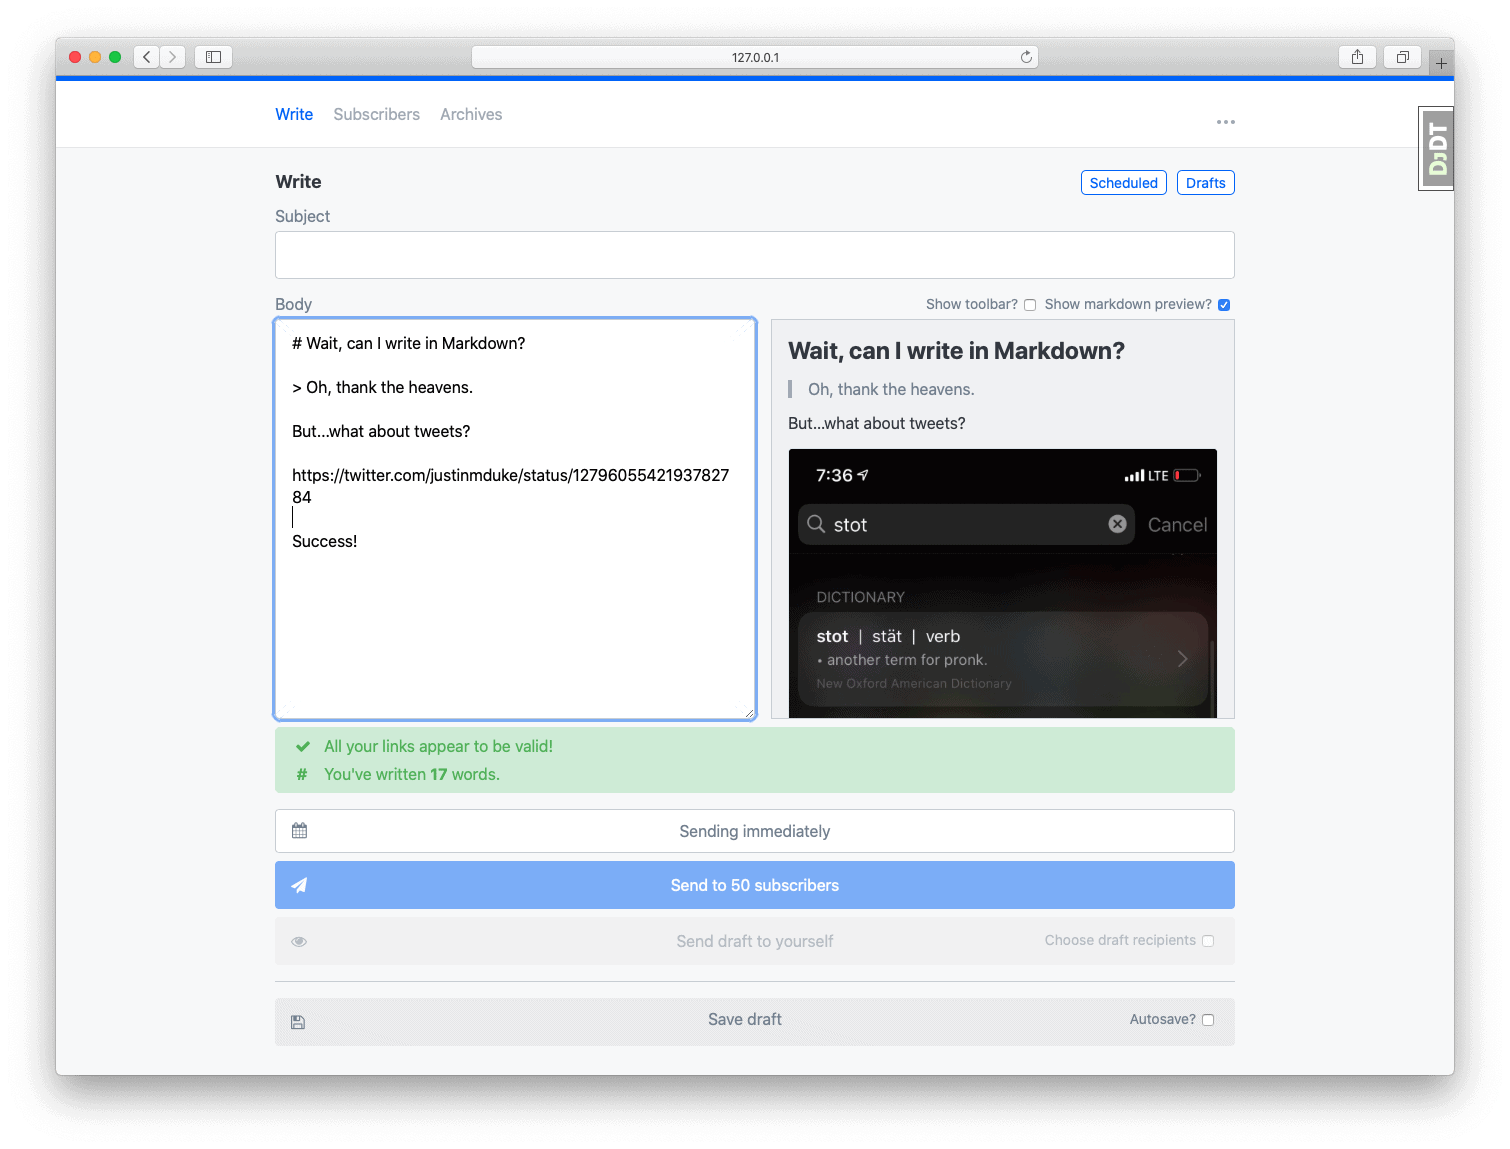
Task: Click the eye icon on draft row
Action: tap(299, 941)
